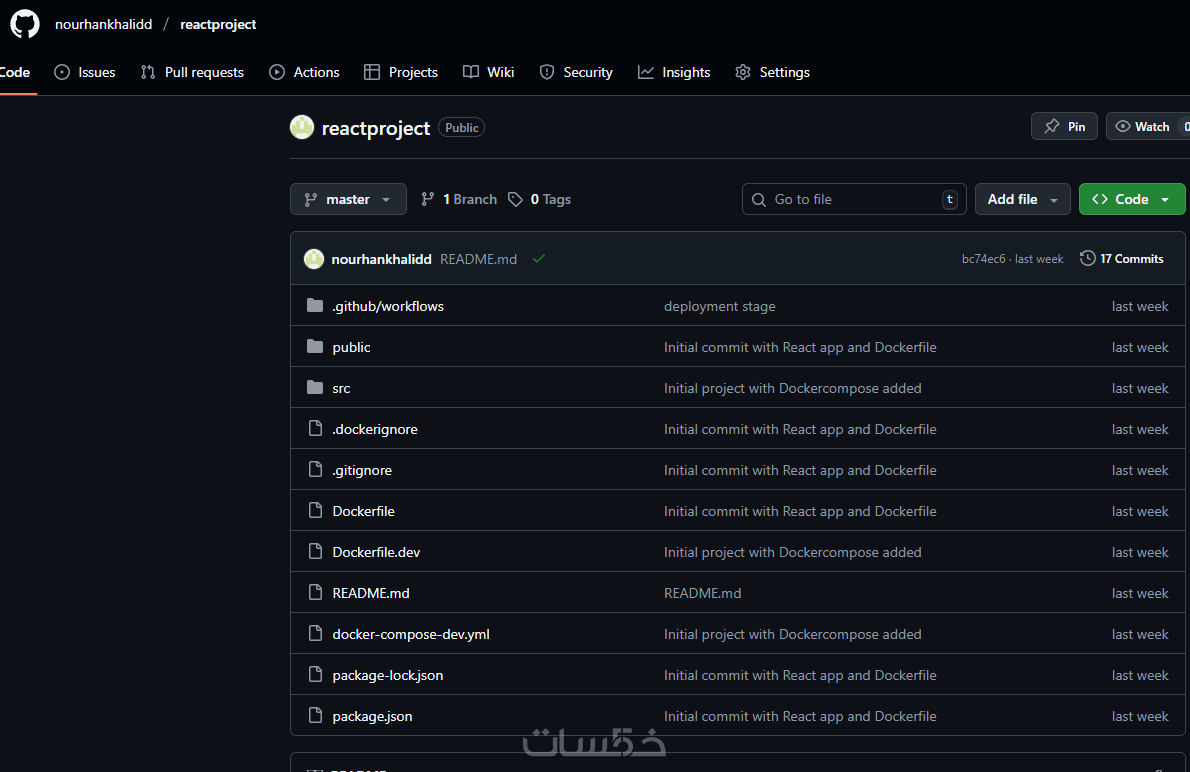
Task: Click the Dockerfile file icon
Action: 315,511
